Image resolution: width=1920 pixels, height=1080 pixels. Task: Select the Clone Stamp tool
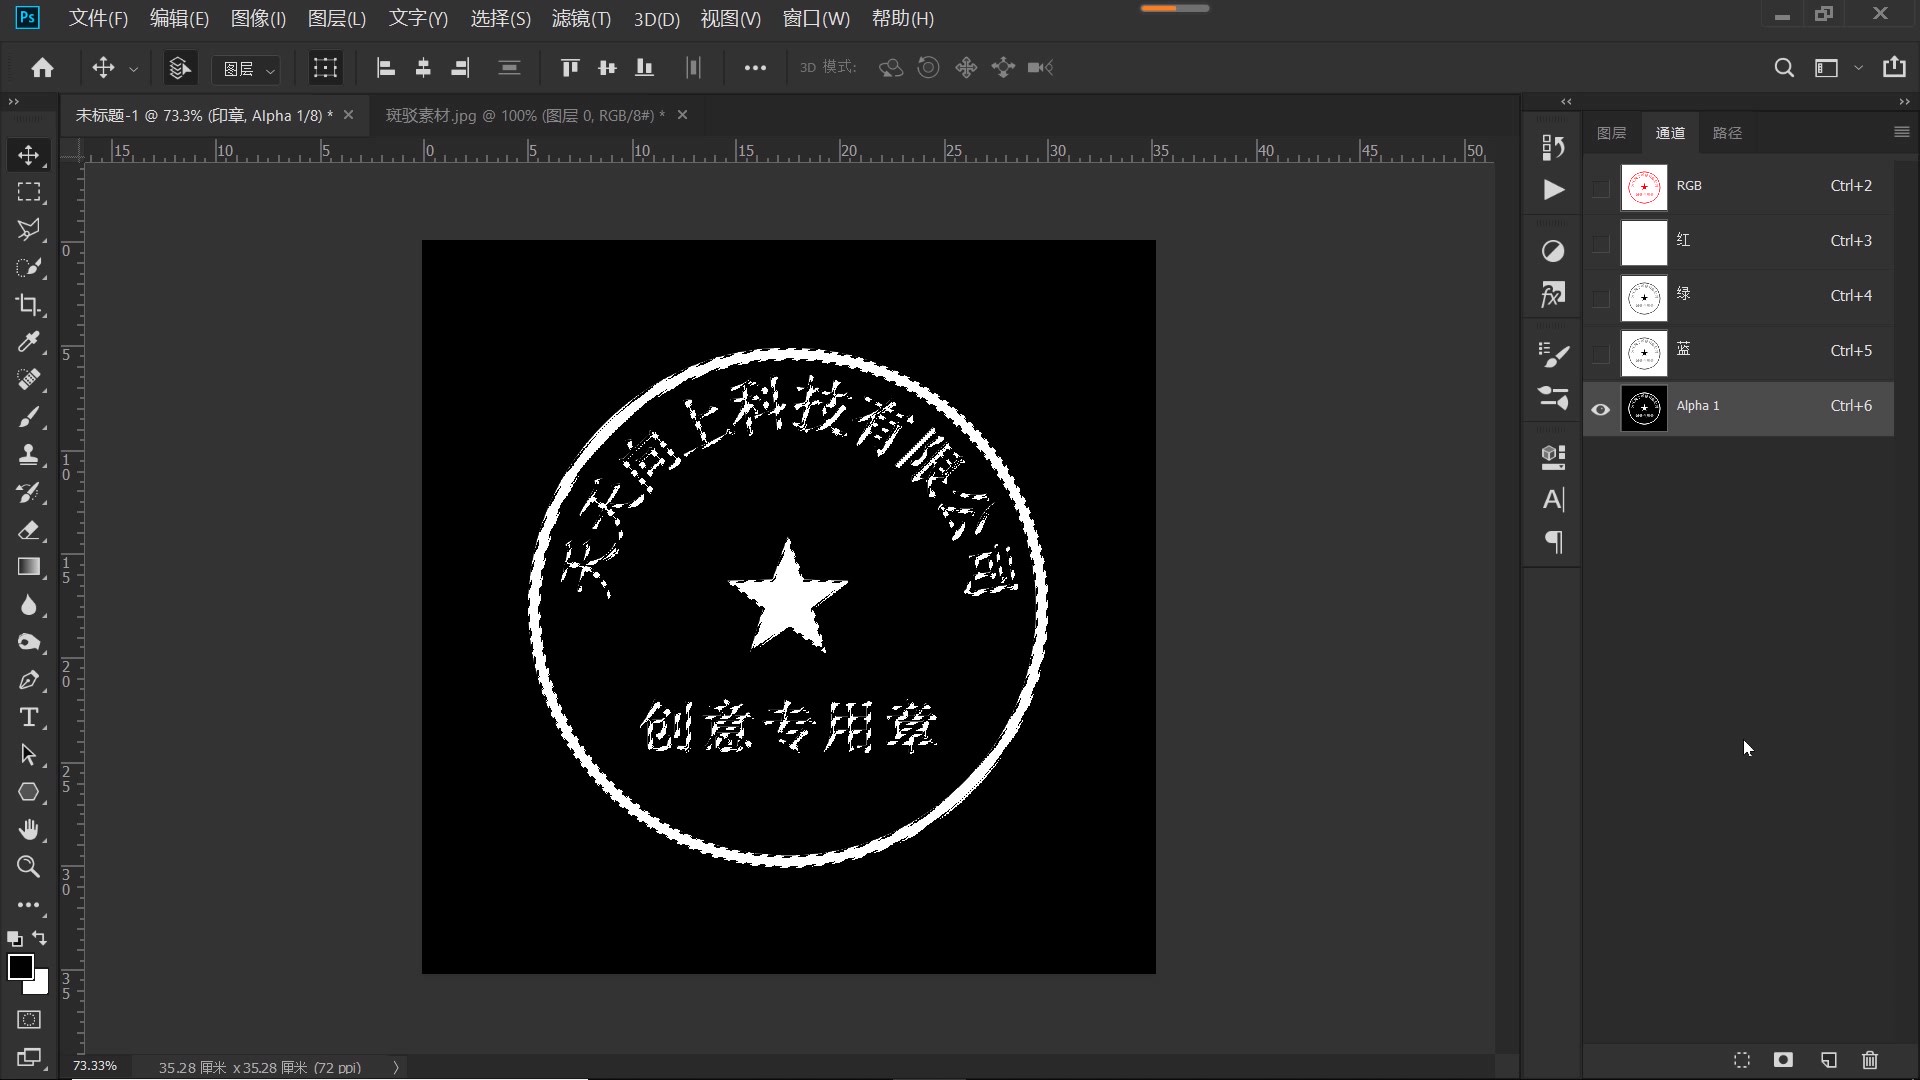tap(29, 455)
